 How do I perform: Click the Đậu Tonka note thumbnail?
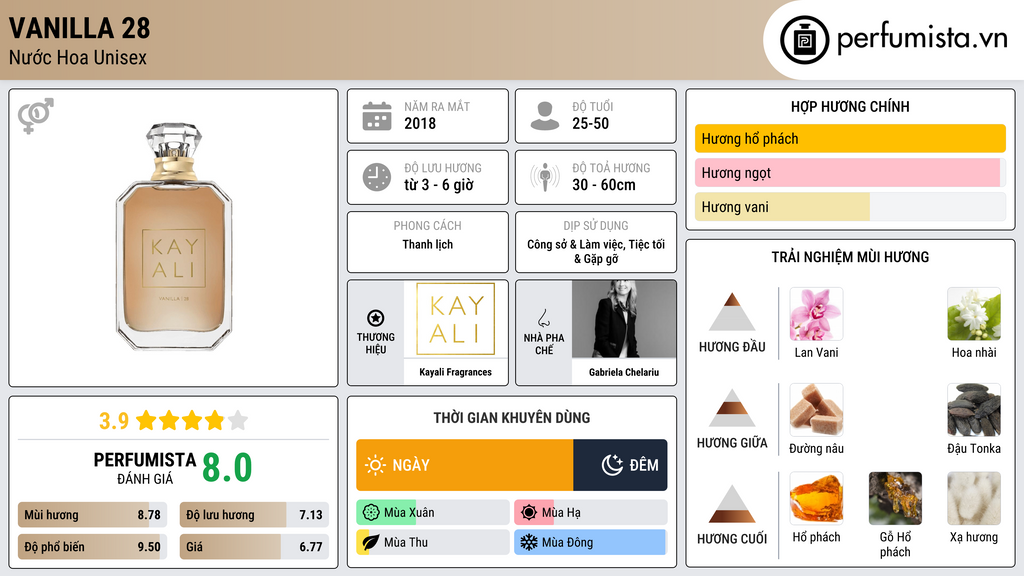coord(973,410)
